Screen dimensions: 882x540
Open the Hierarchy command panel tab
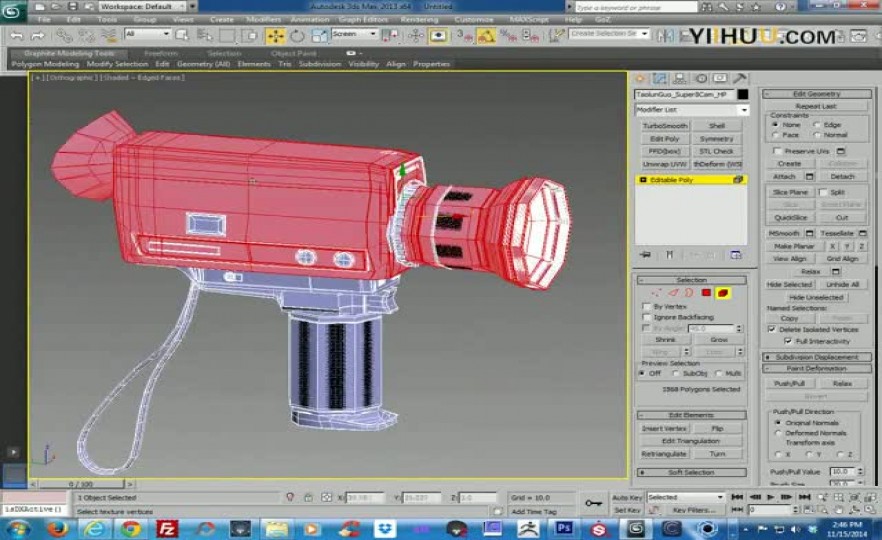(x=680, y=79)
